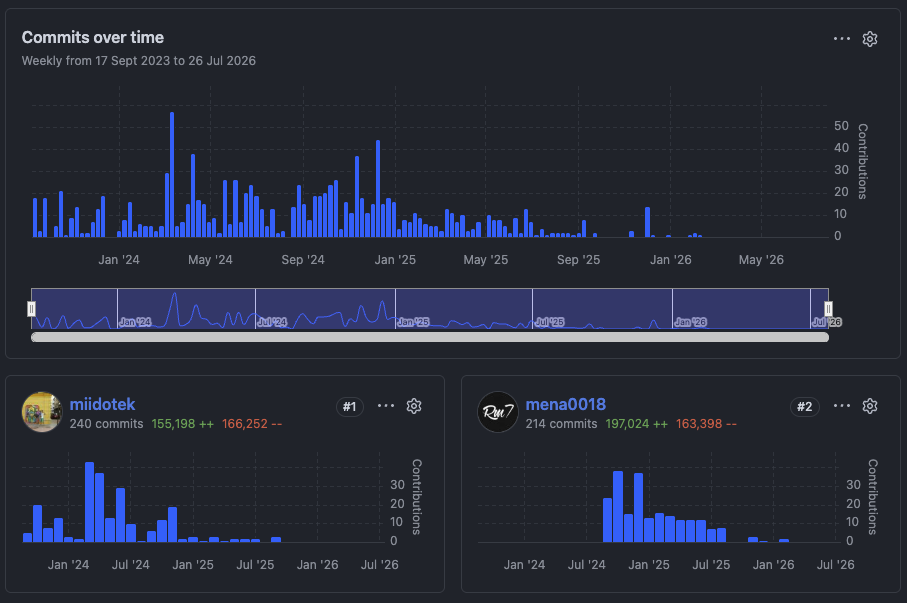The image size is (907, 603).
Task: Open three-dot menu of Commits over time chart
Action: [842, 39]
